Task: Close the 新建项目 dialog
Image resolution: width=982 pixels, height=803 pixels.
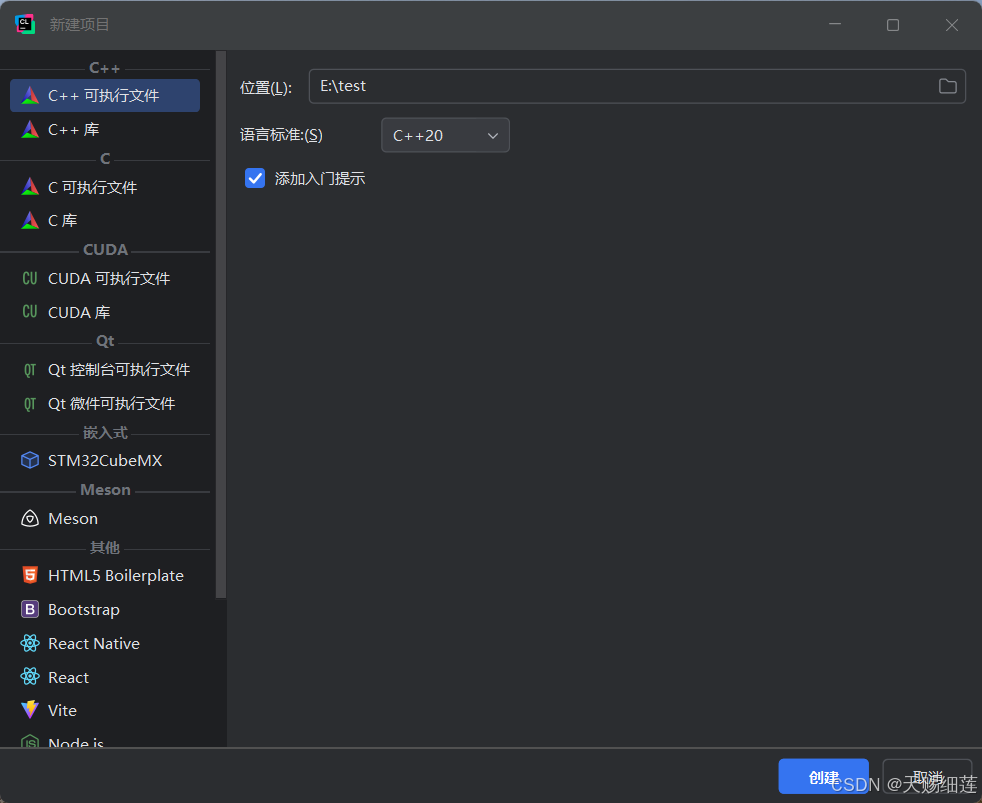Action: [x=952, y=24]
